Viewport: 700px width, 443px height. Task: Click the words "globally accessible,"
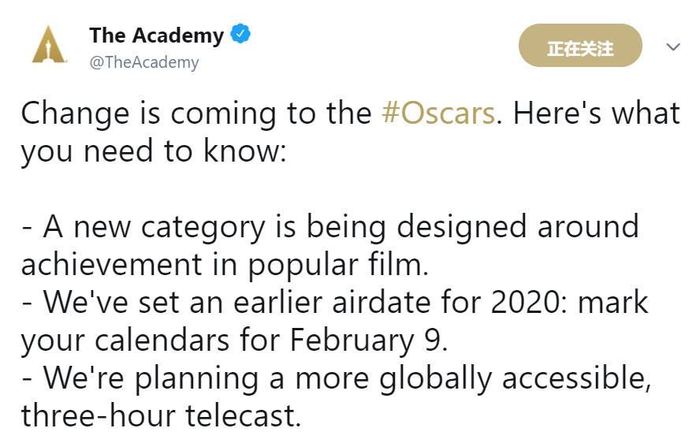515,380
